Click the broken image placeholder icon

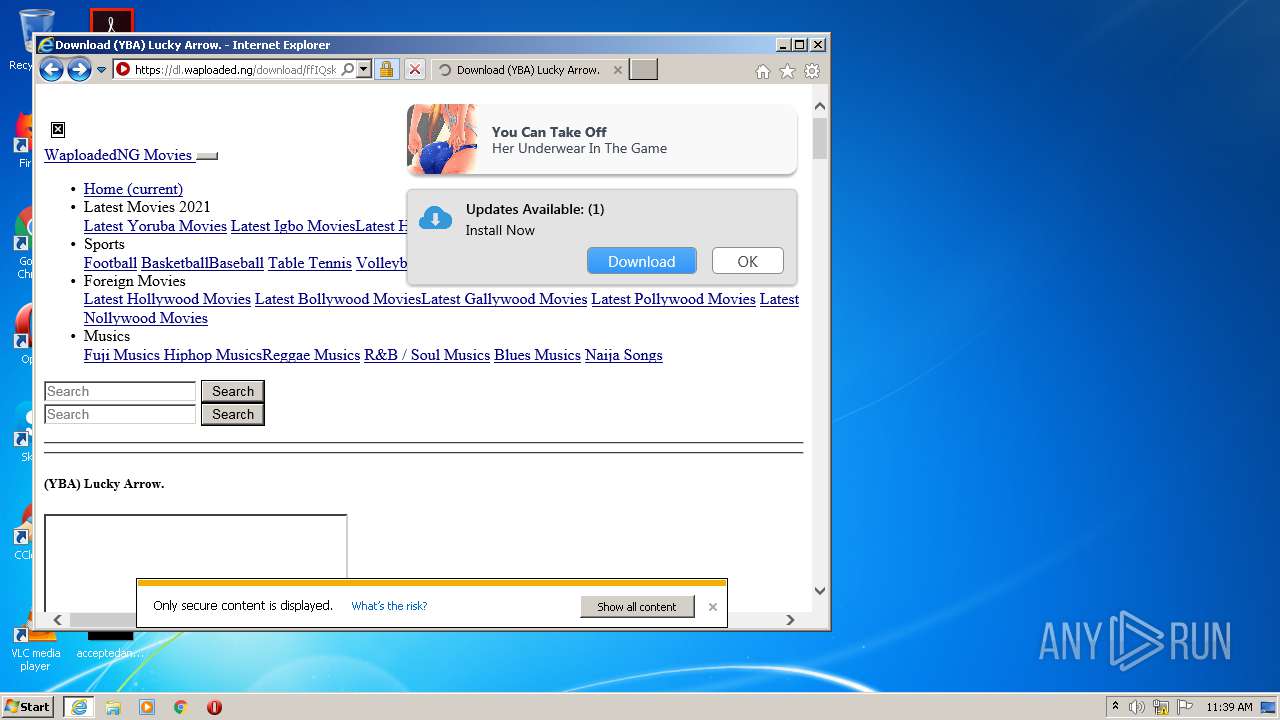coord(58,129)
